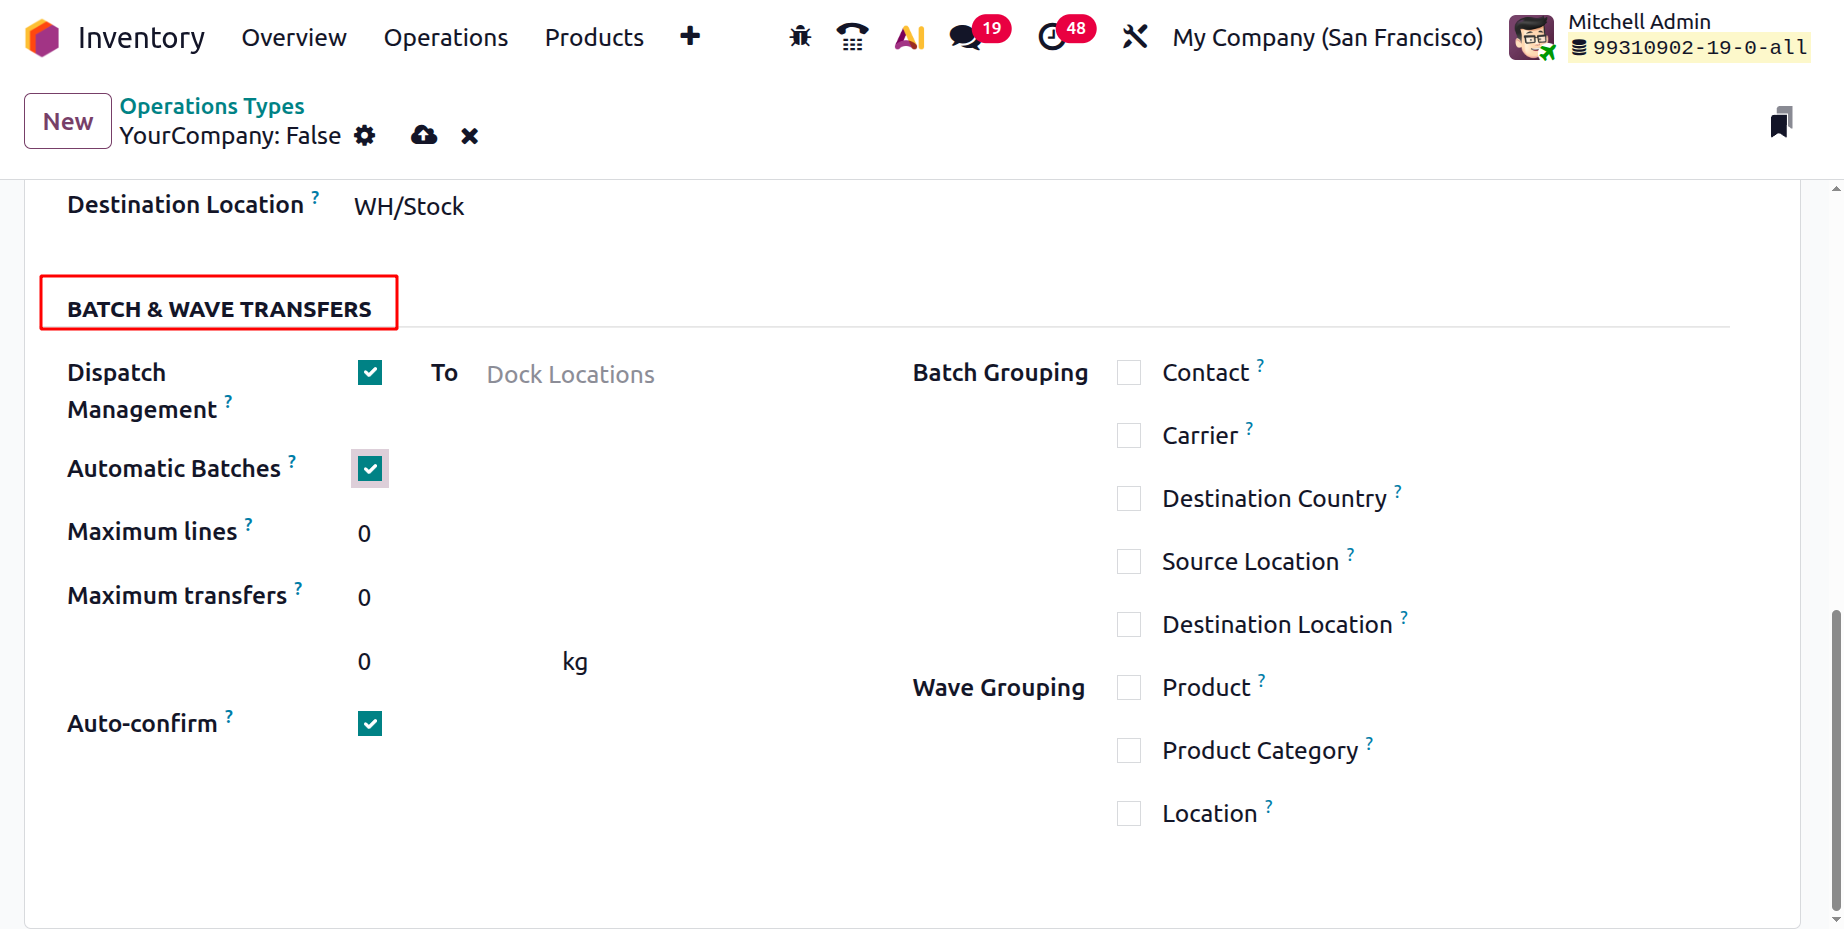The image size is (1844, 929).
Task: Click the wrench and screwdriver tools icon
Action: pos(1135,37)
